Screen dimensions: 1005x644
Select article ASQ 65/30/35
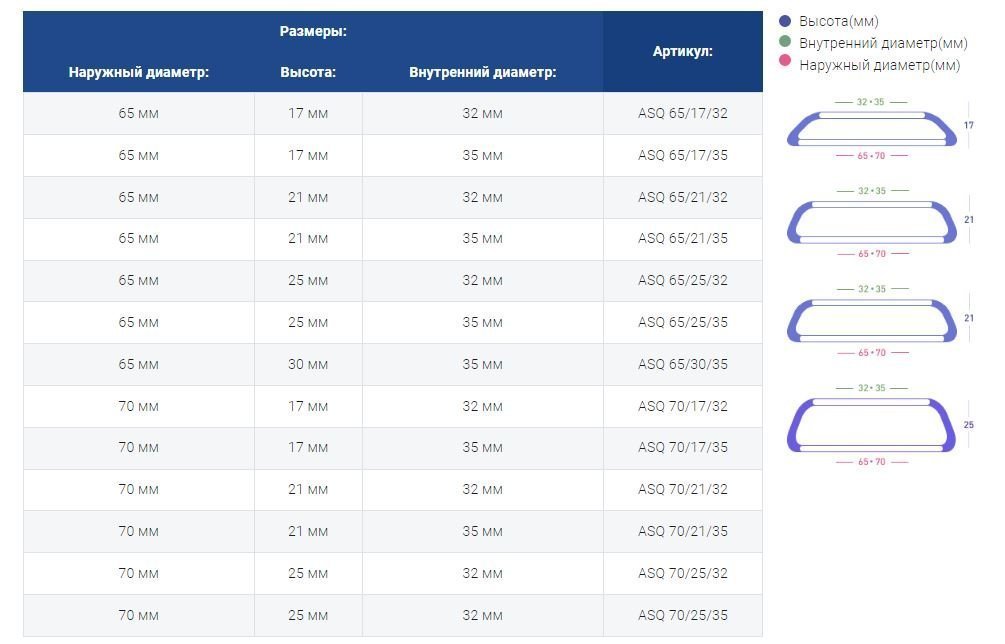point(683,364)
